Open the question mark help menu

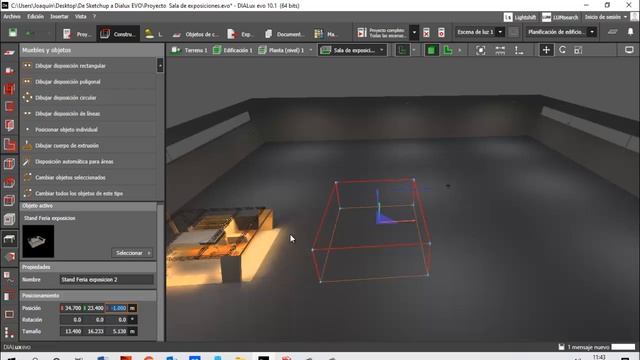click(94, 16)
